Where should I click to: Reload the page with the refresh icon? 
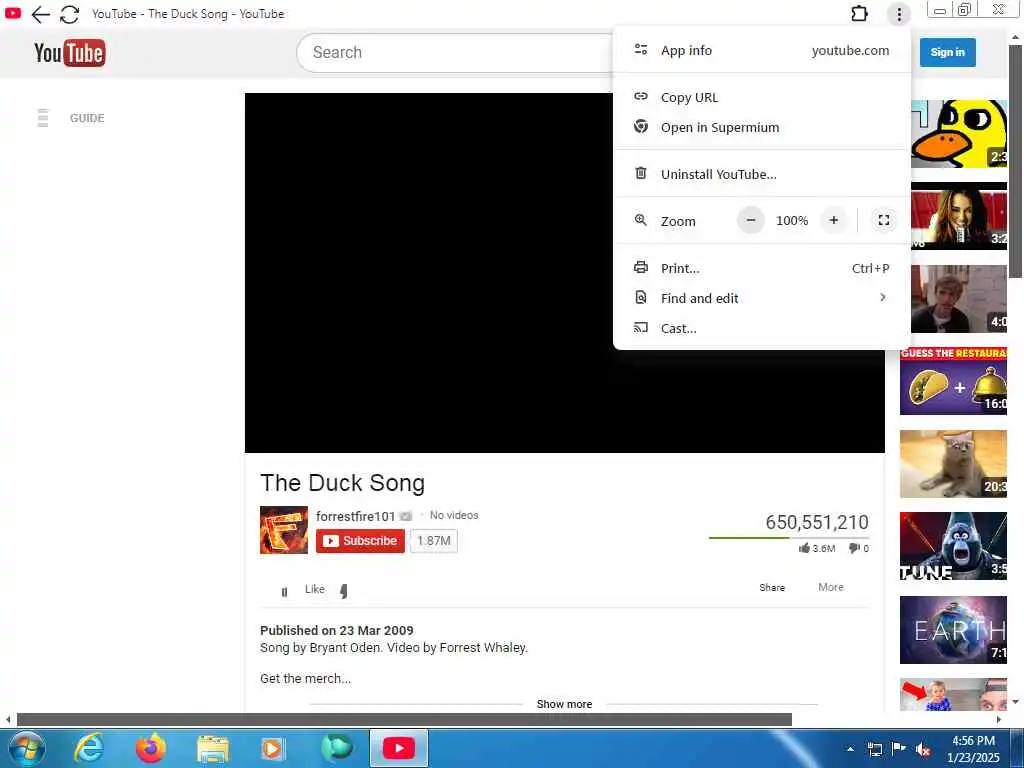tap(69, 14)
